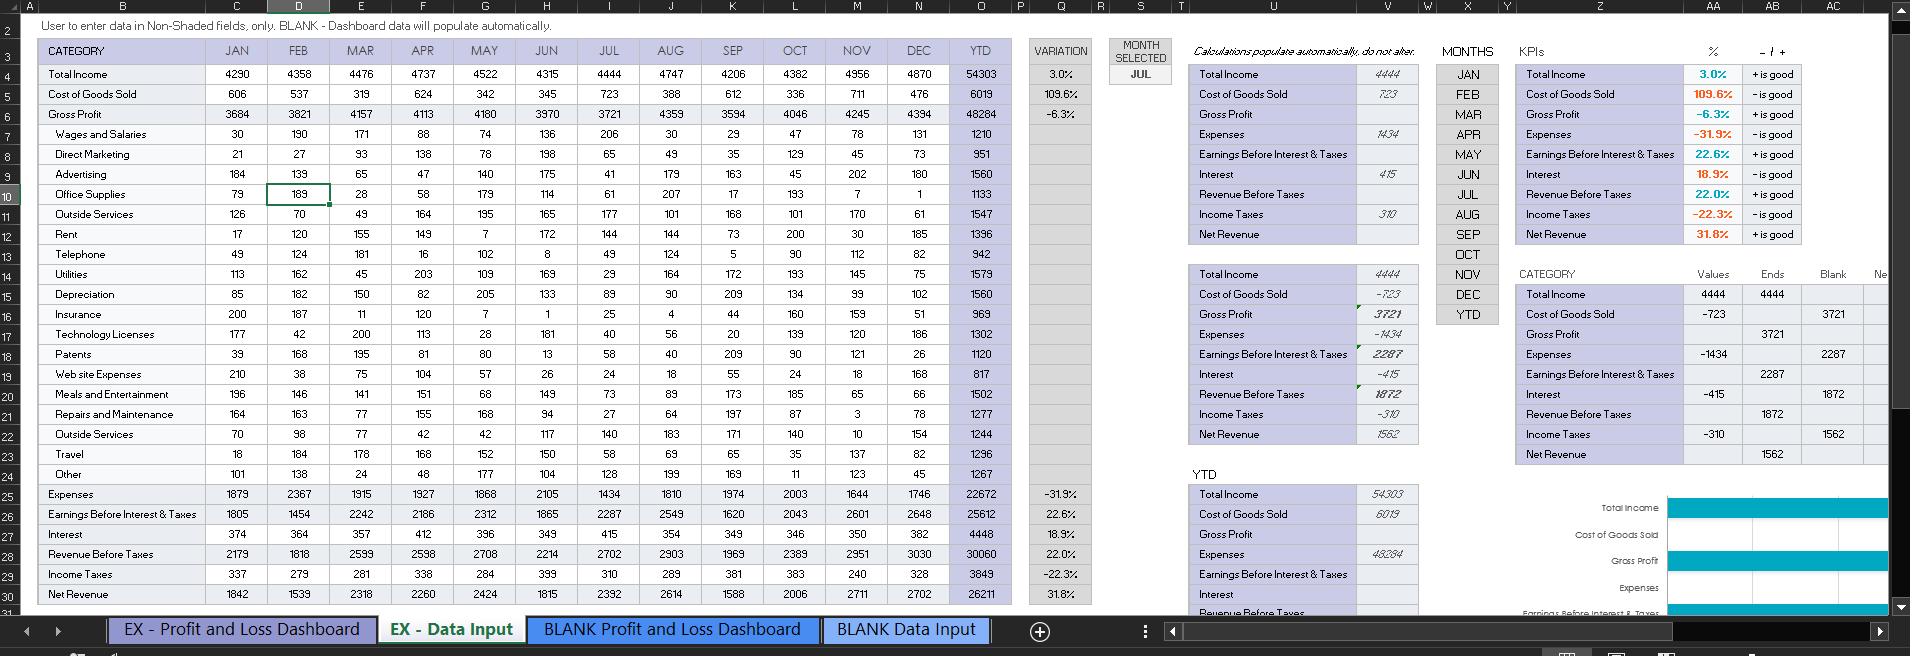Click the CATEGORY header cell in the data table

[122, 51]
